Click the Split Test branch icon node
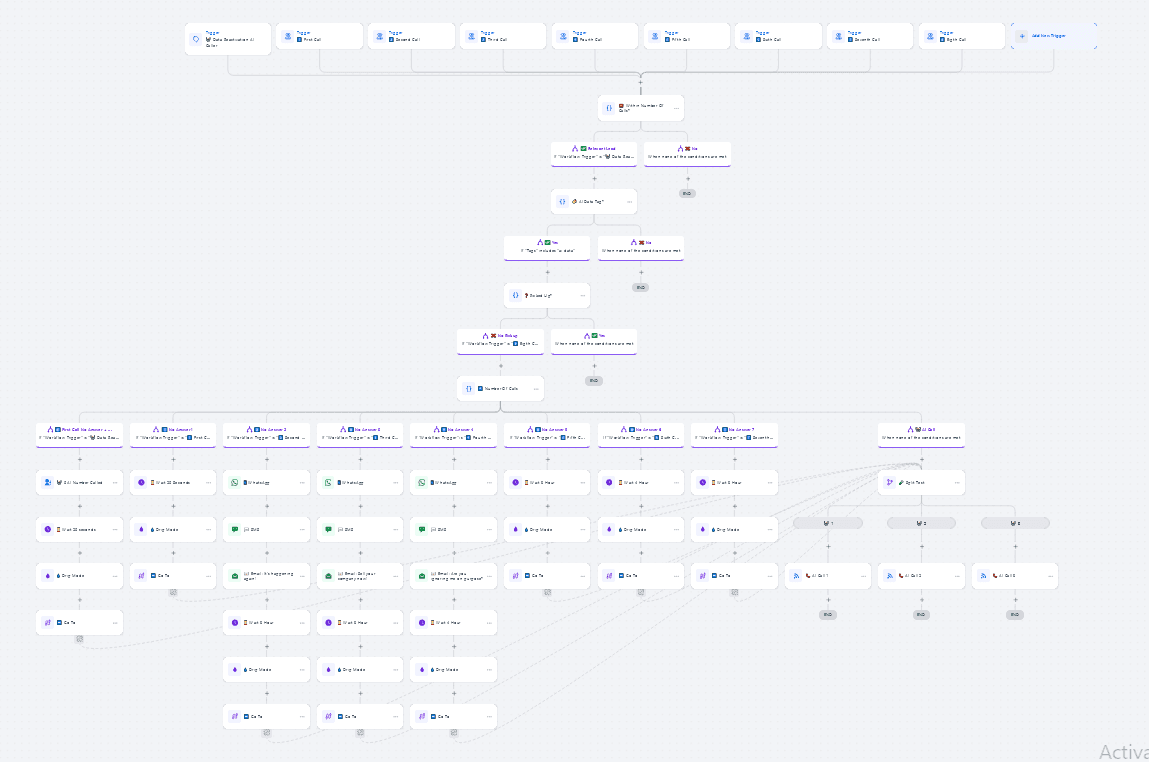Image resolution: width=1149 pixels, height=762 pixels. click(x=889, y=482)
